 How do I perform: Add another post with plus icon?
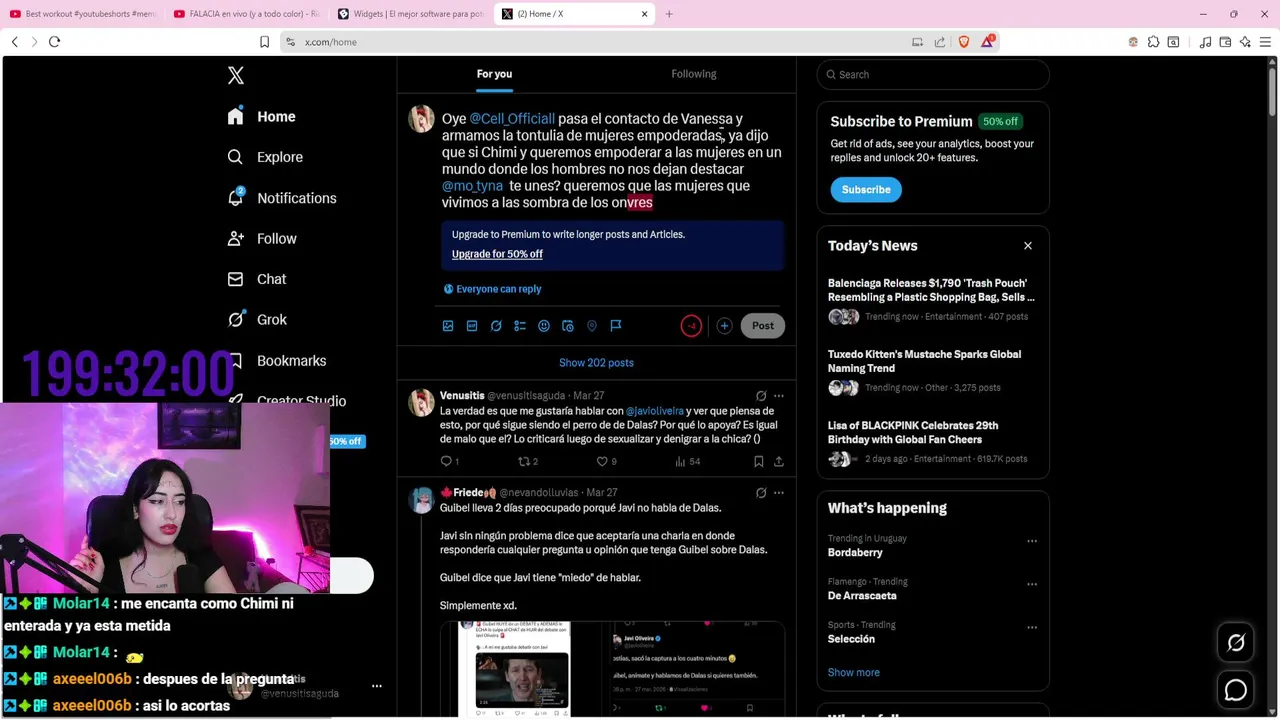pyautogui.click(x=724, y=326)
